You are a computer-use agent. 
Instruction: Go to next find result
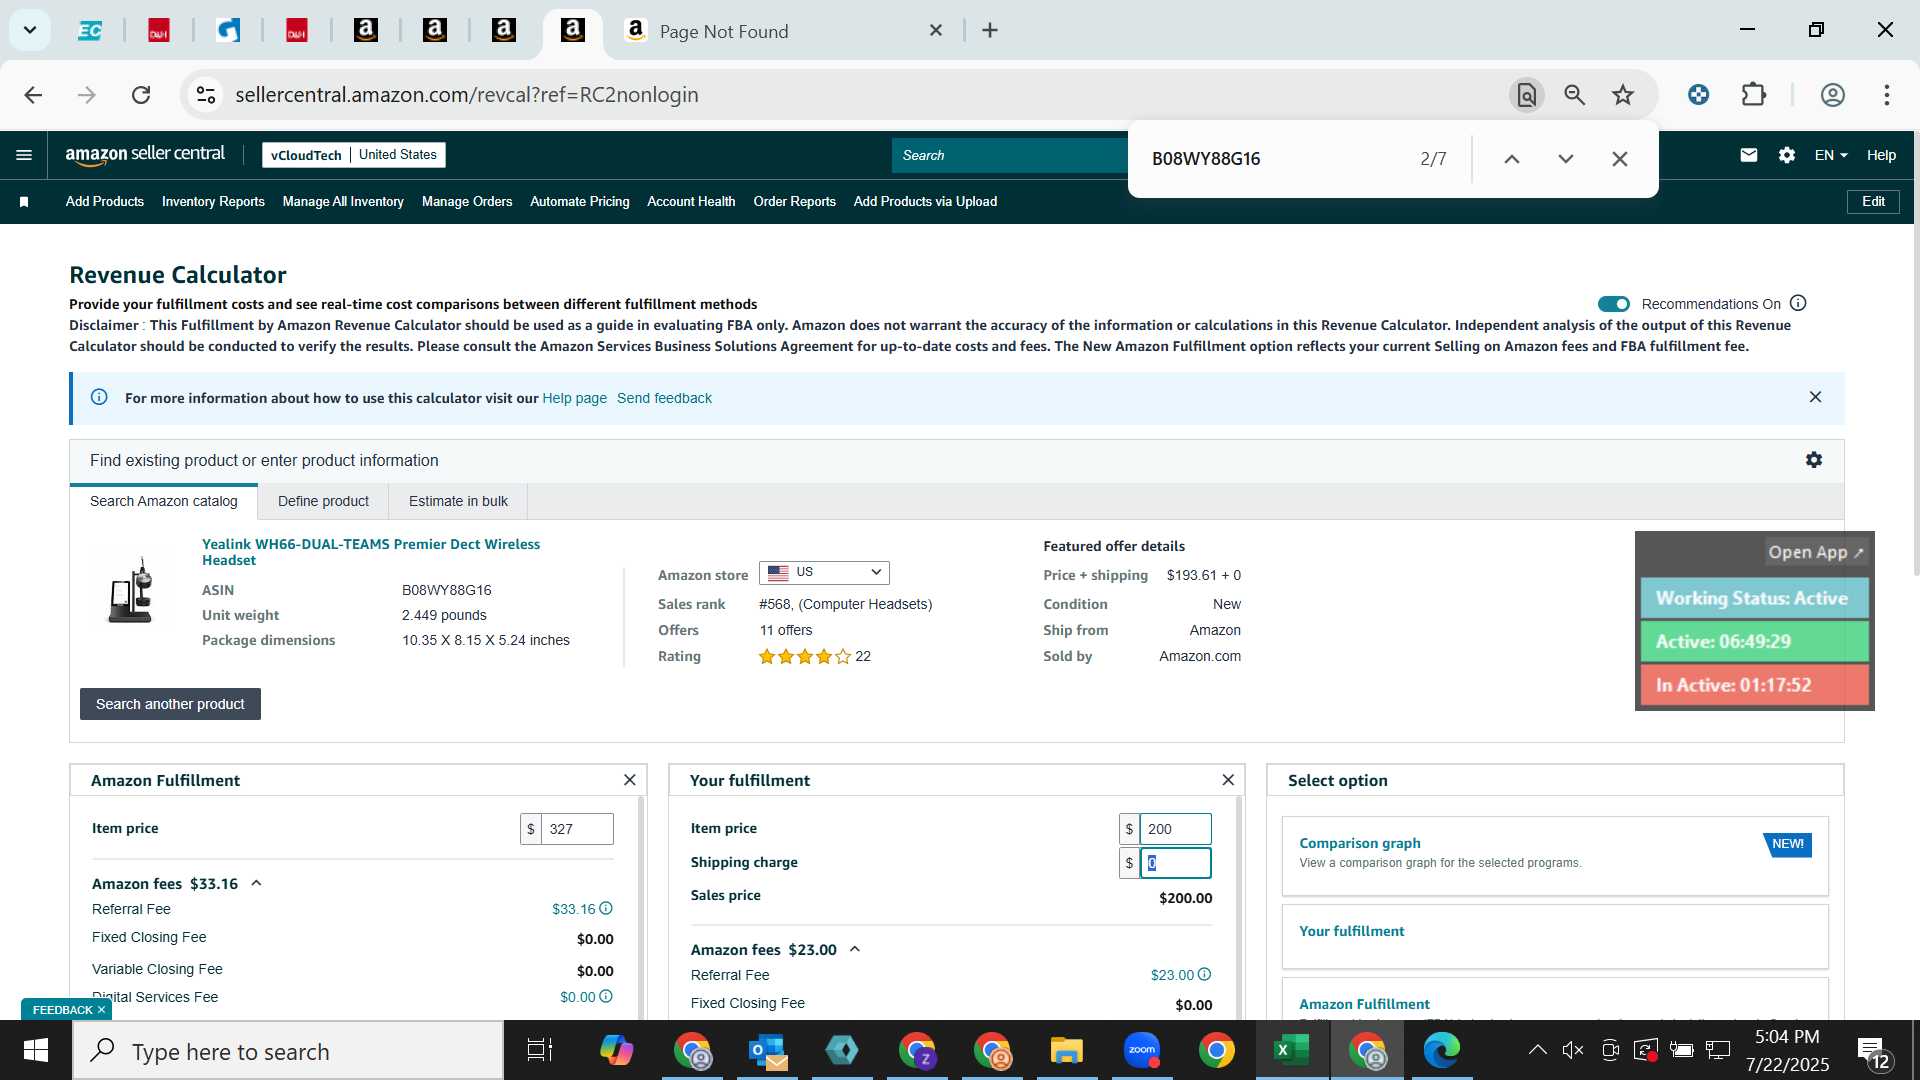tap(1565, 159)
